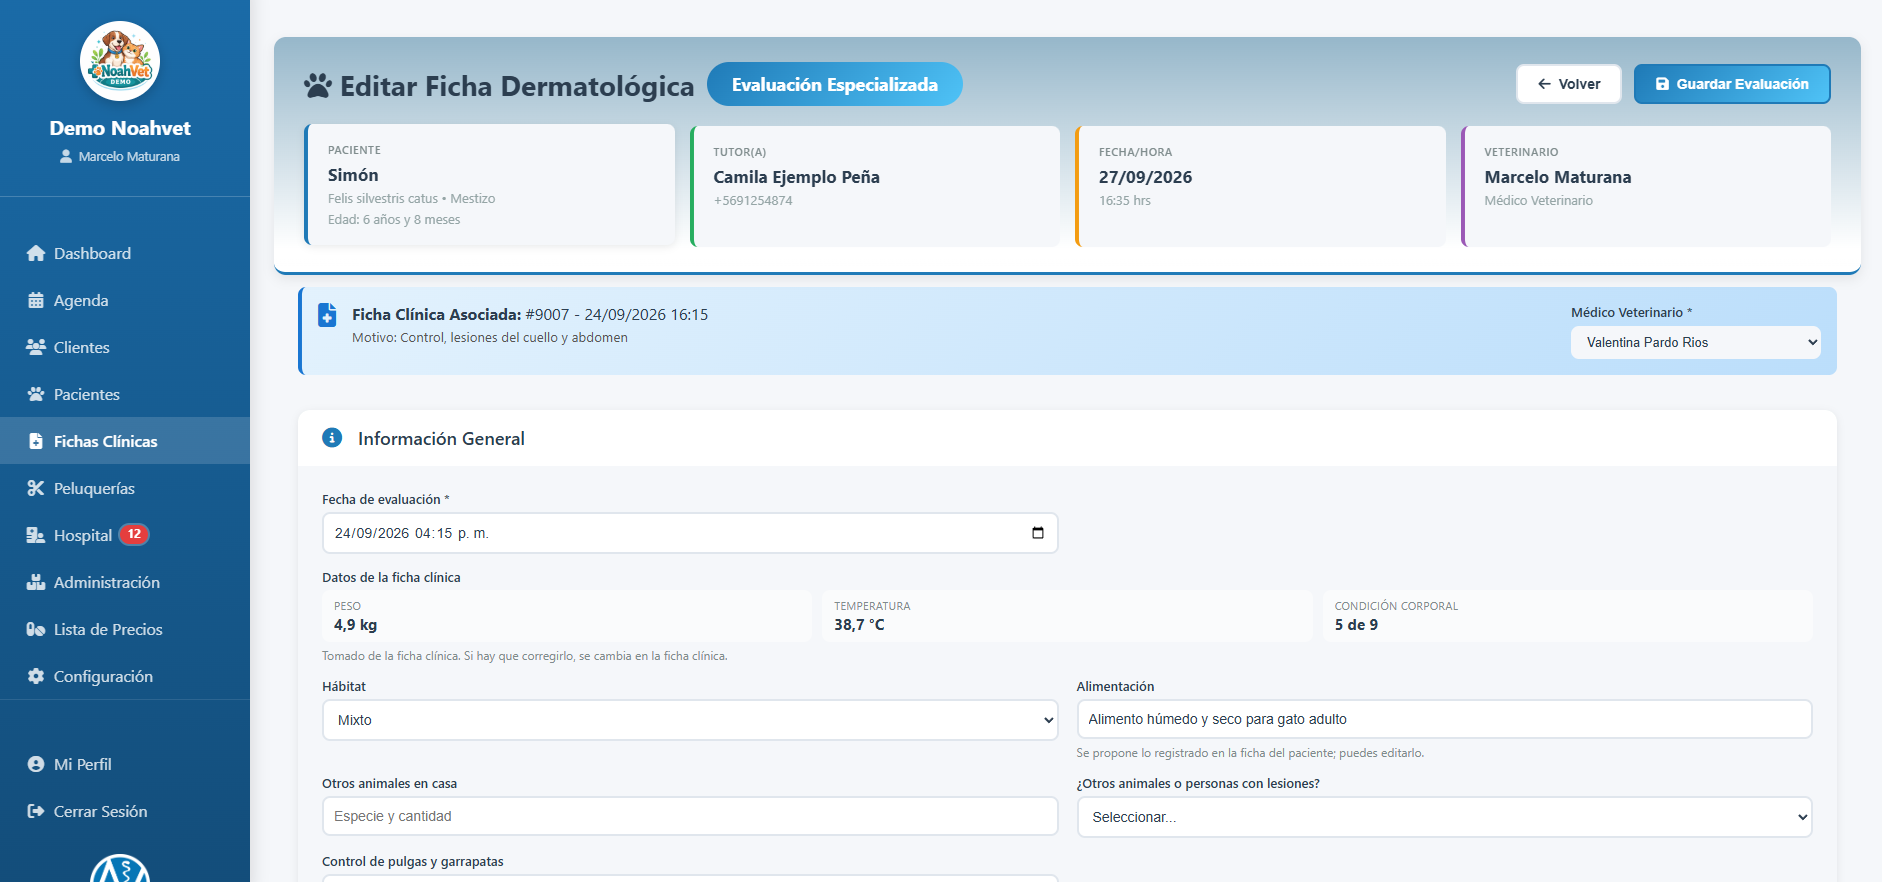The width and height of the screenshot is (1882, 882).
Task: Click the Agenda calendar icon
Action: pos(36,300)
